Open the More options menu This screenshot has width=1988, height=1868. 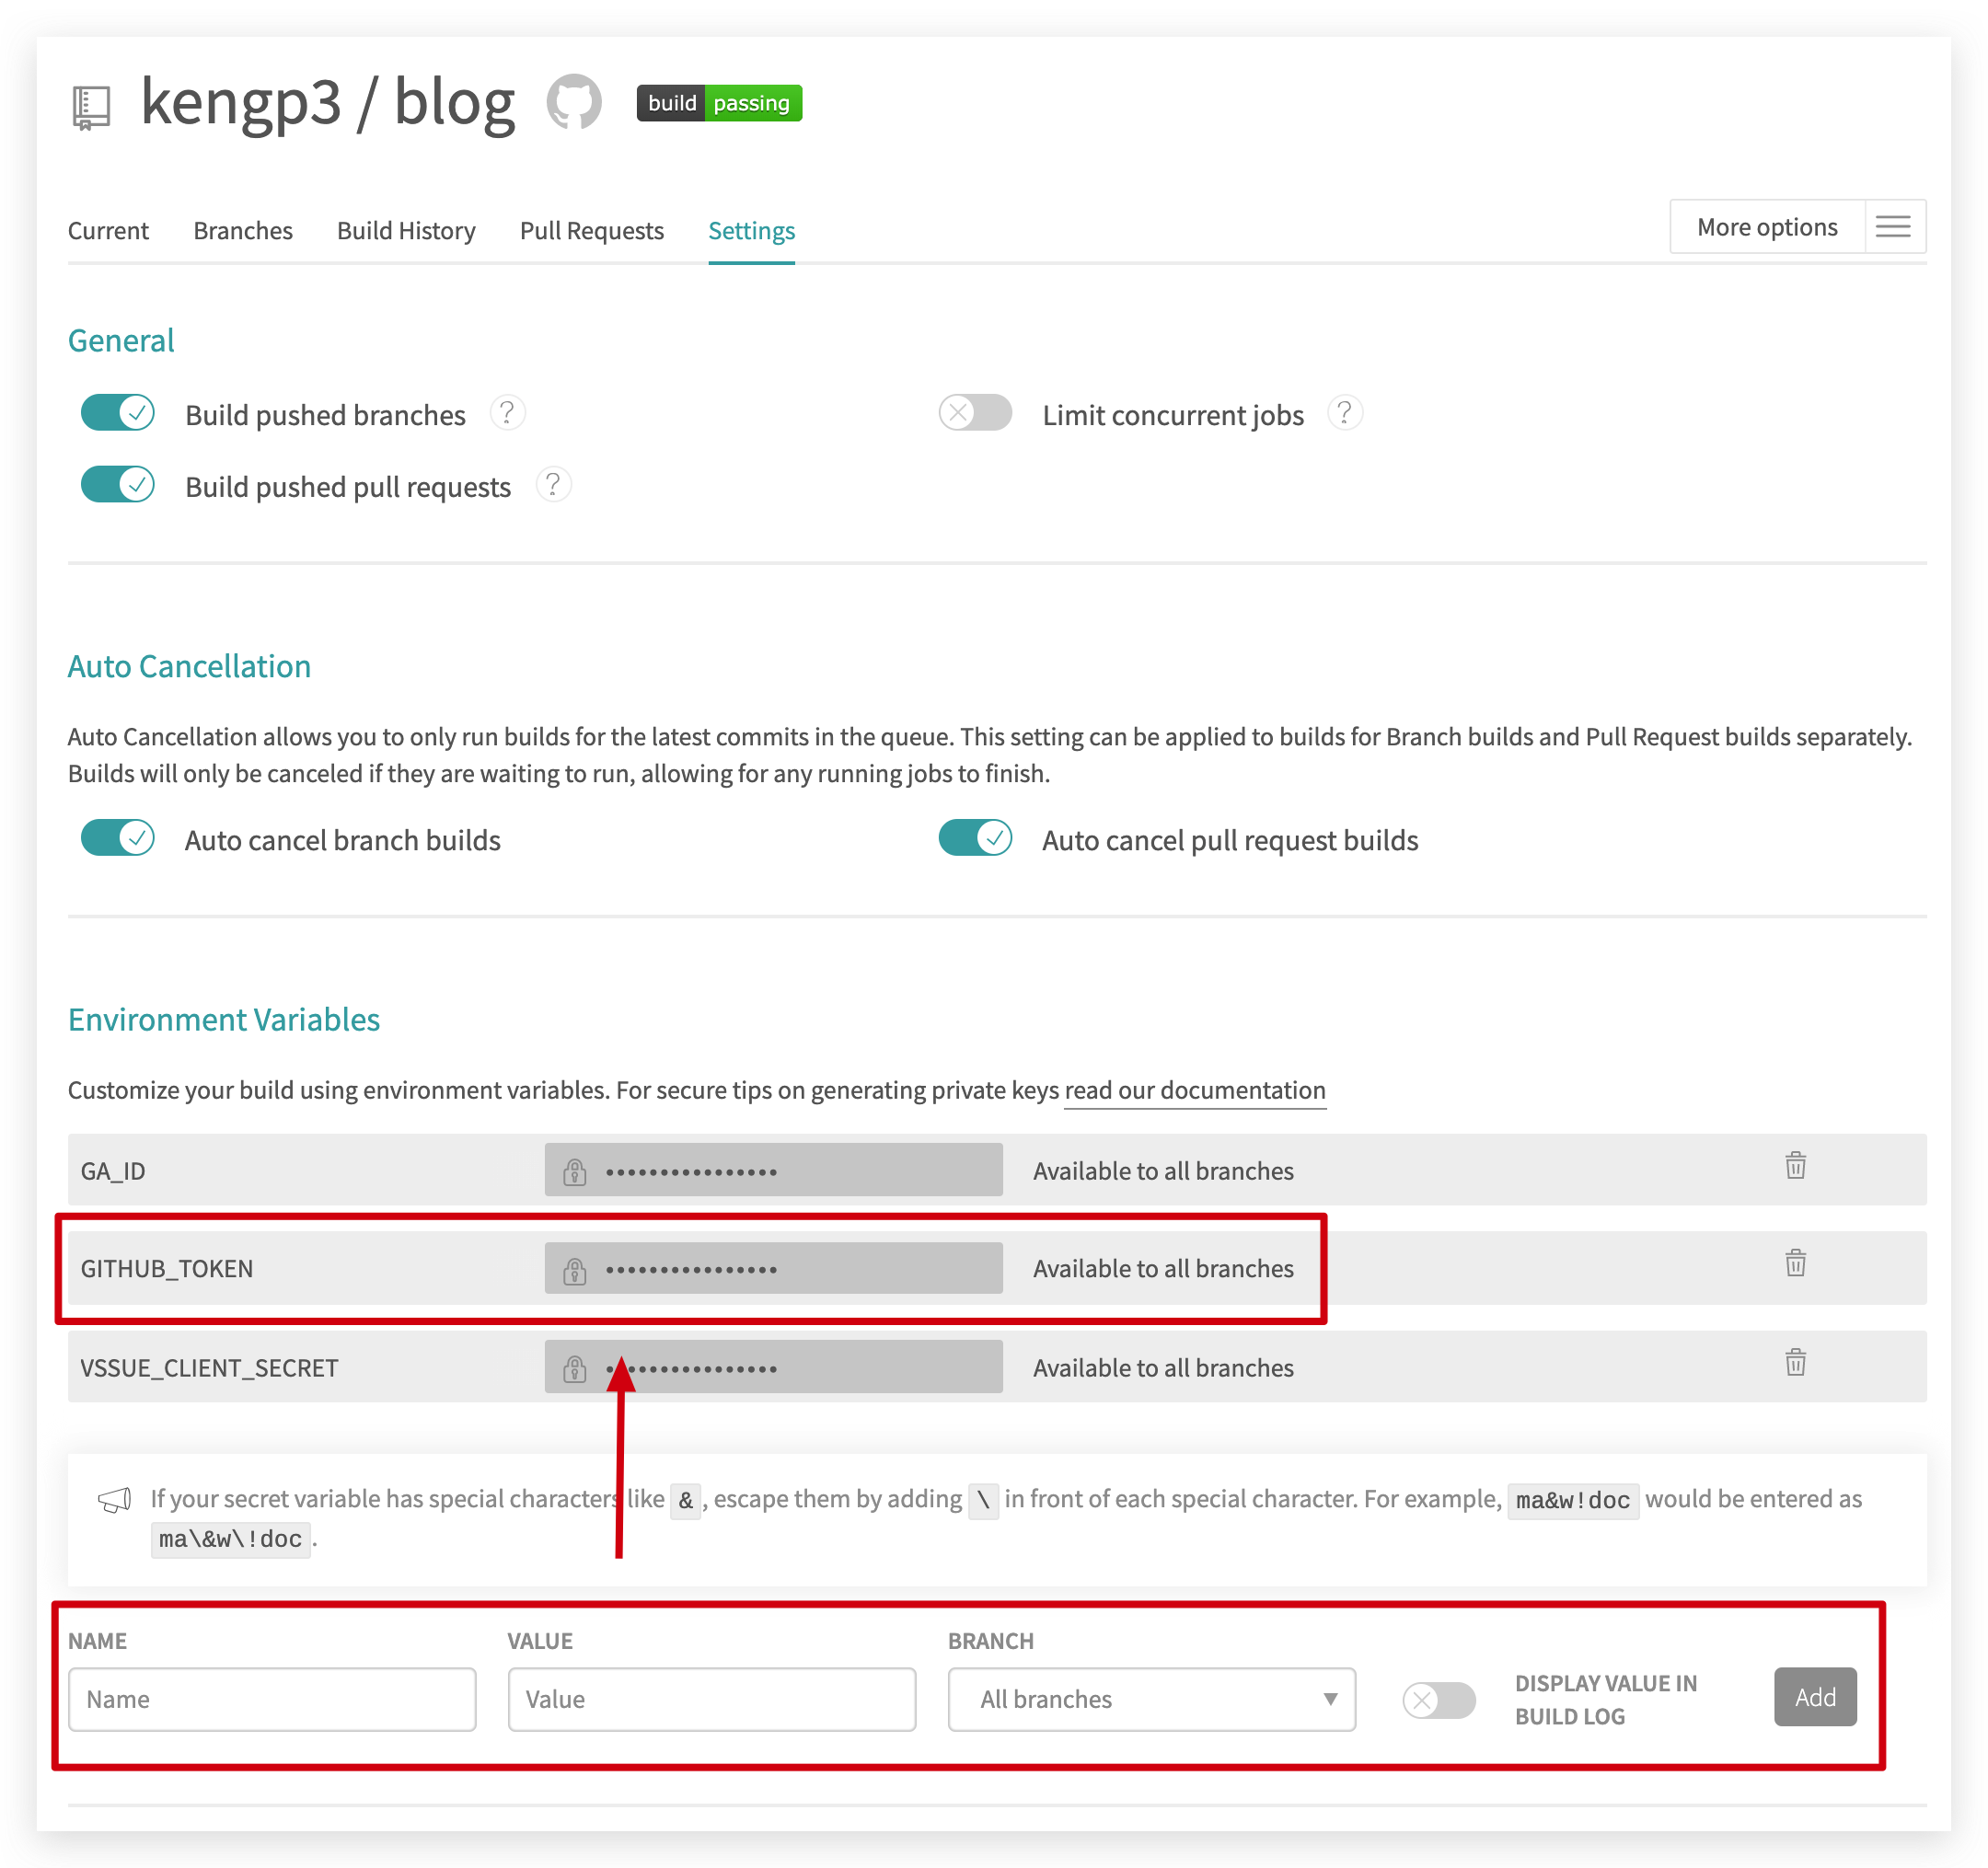coord(1767,227)
